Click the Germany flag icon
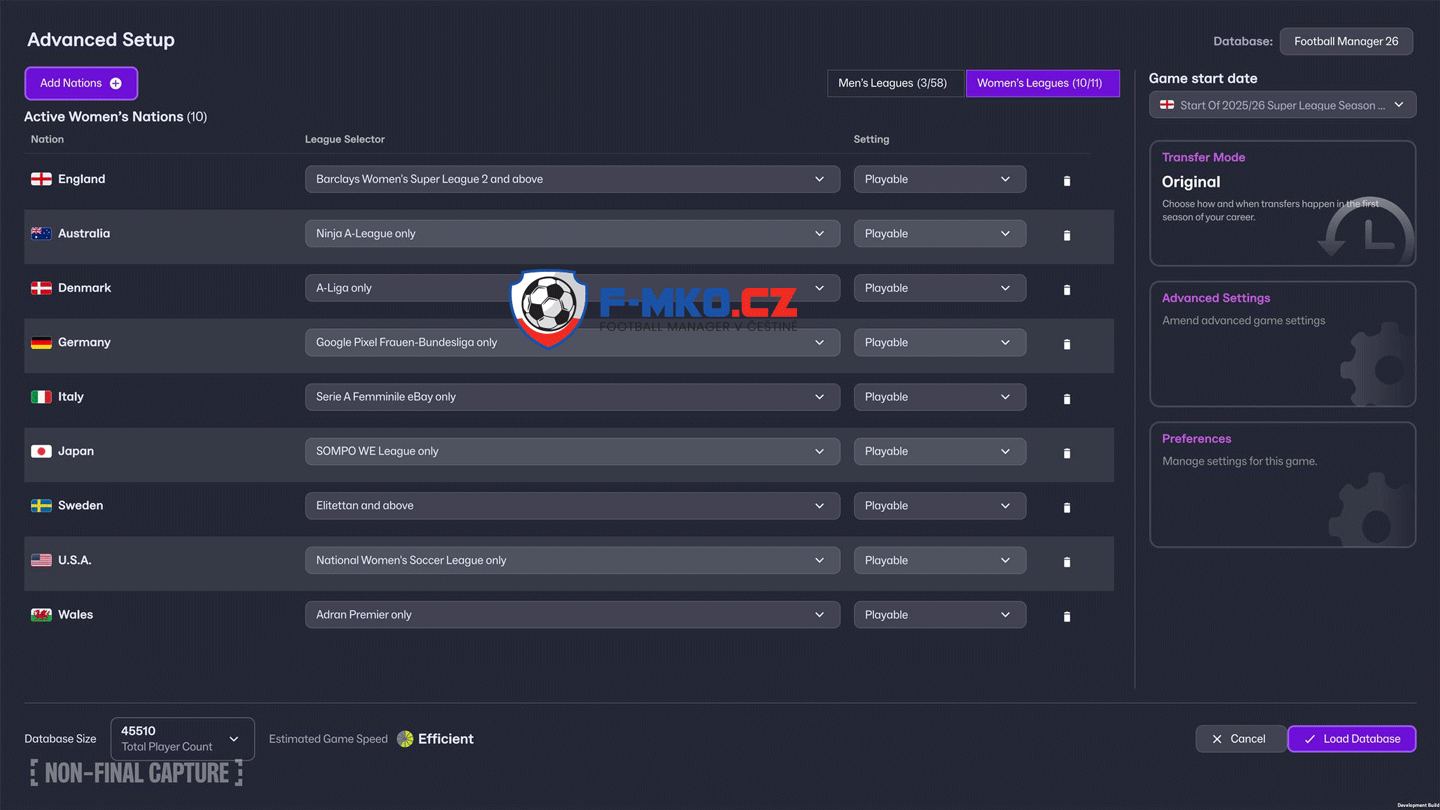Image resolution: width=1440 pixels, height=810 pixels. (41, 342)
